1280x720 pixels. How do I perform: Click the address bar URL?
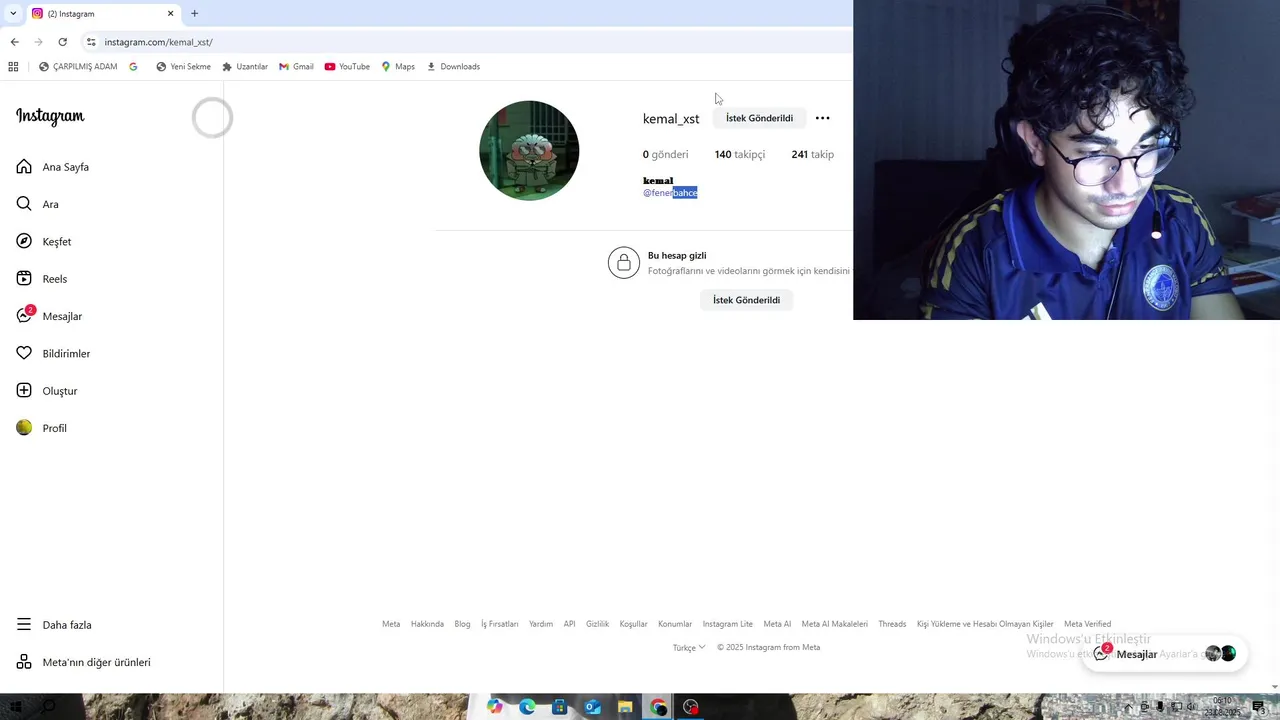coord(158,42)
